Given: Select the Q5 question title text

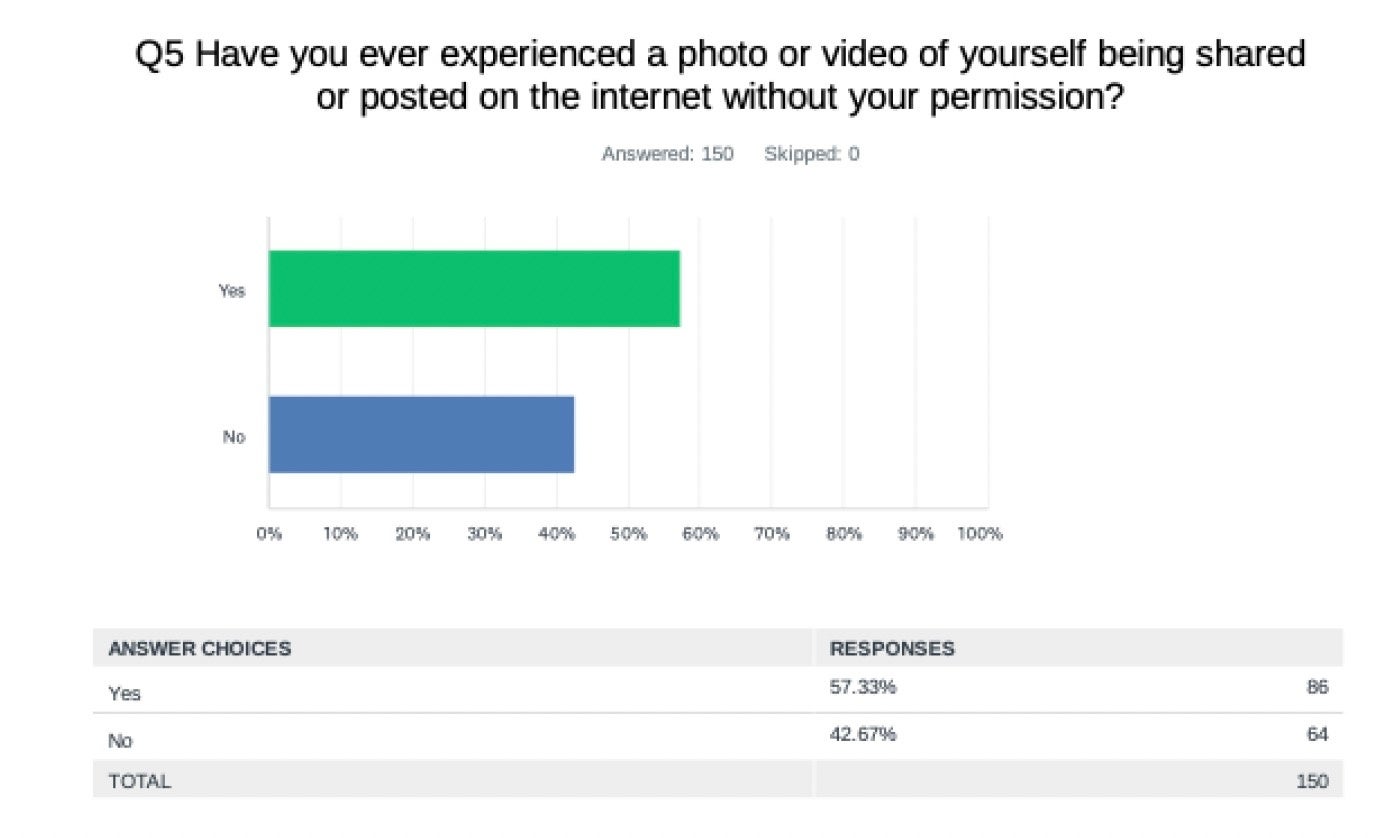Looking at the screenshot, I should coord(720,75).
